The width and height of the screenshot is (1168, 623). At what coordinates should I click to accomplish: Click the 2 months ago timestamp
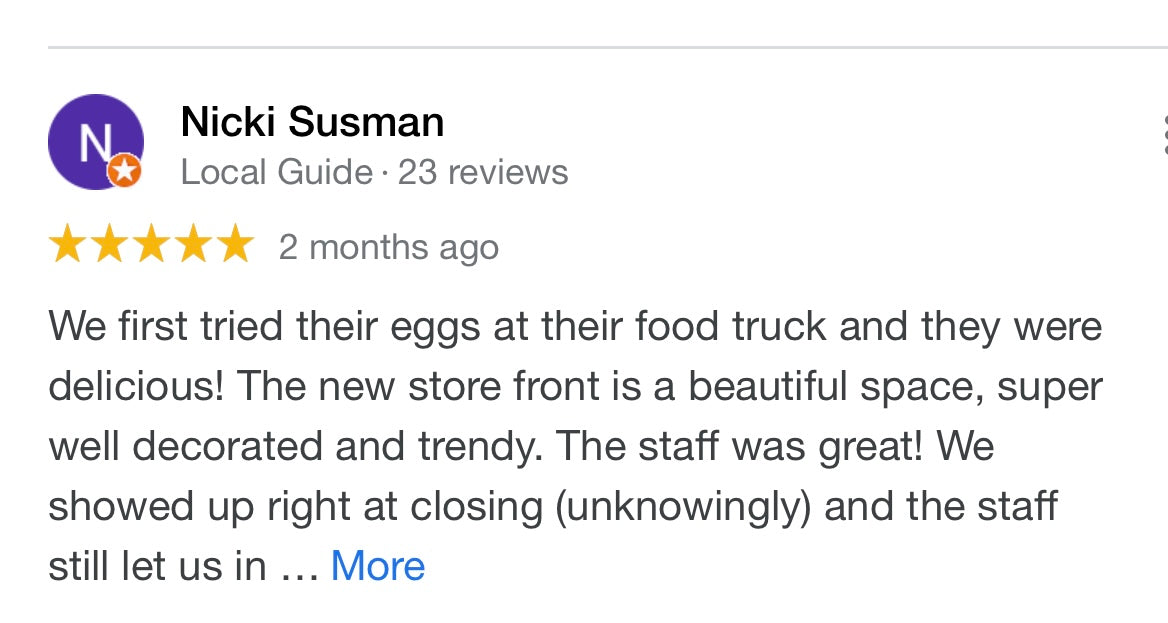tap(388, 247)
